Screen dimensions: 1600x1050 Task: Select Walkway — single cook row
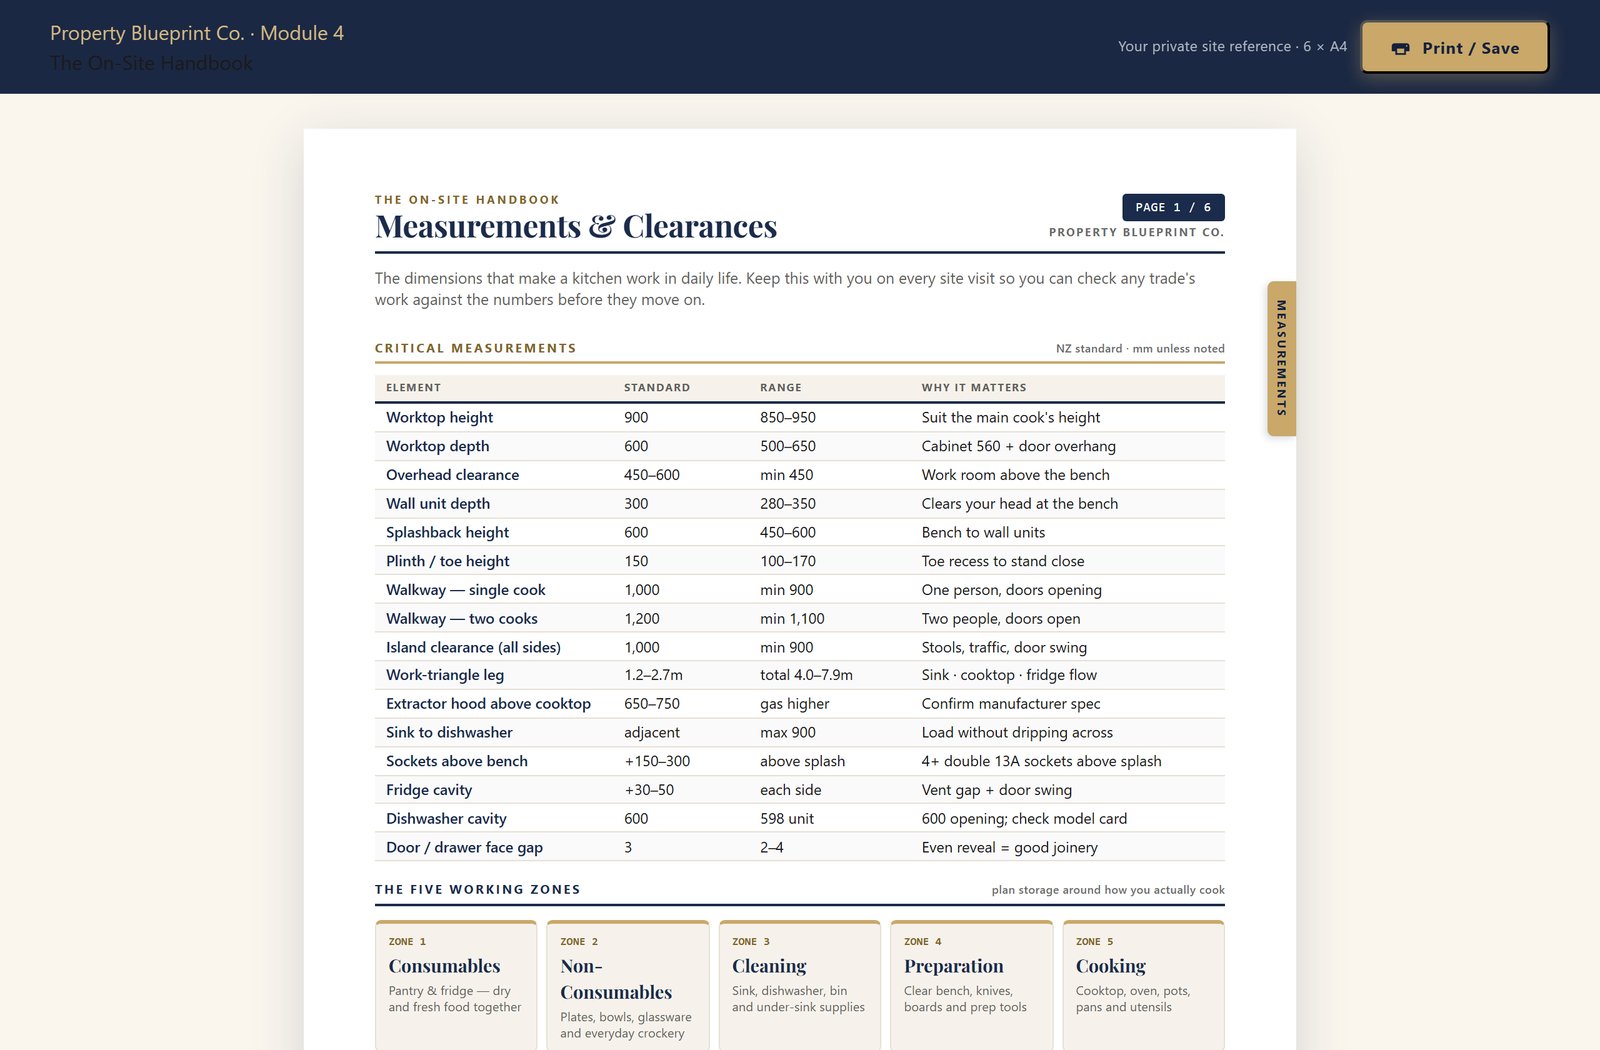(800, 590)
